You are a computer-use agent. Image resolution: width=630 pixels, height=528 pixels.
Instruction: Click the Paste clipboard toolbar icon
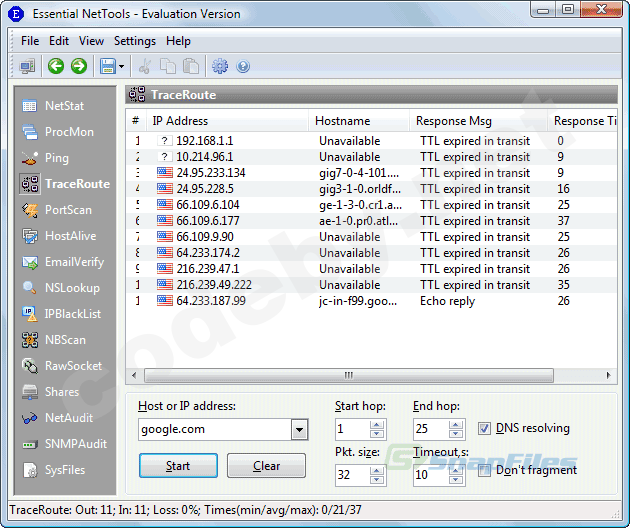[x=191, y=66]
